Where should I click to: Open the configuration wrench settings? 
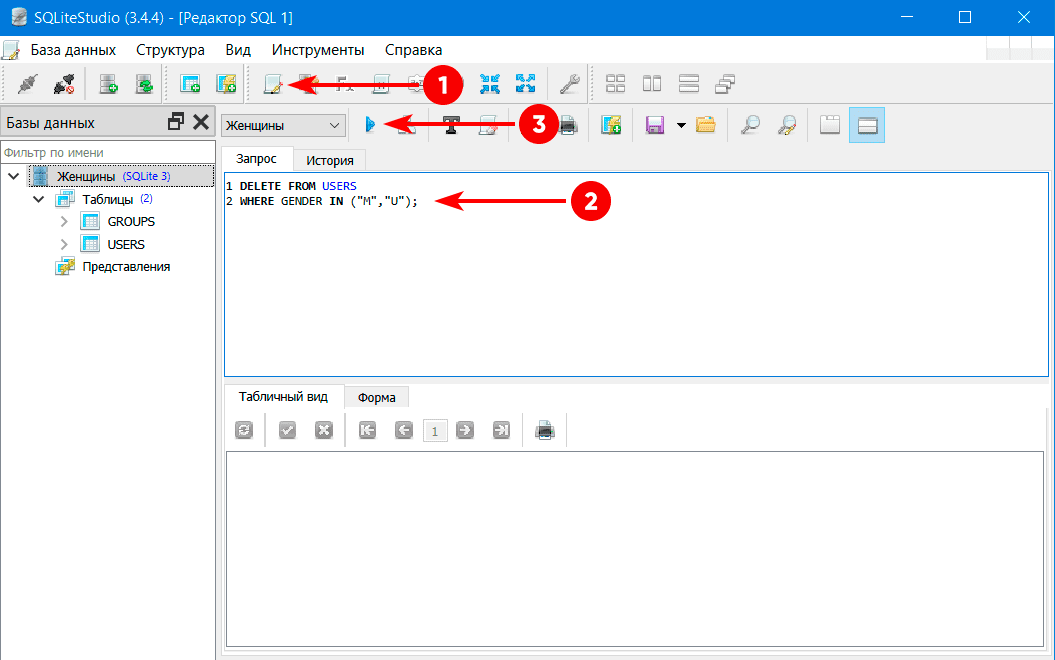pos(568,84)
